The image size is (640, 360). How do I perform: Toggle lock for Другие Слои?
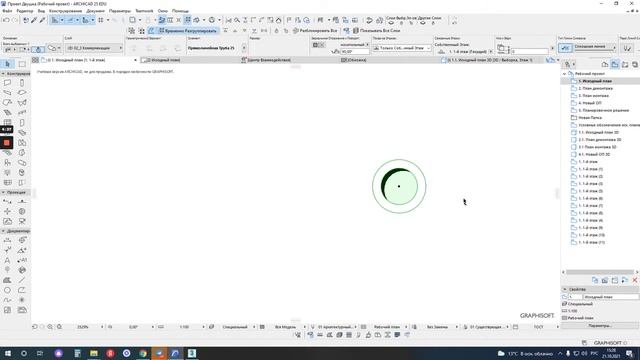pyautogui.click(x=433, y=23)
